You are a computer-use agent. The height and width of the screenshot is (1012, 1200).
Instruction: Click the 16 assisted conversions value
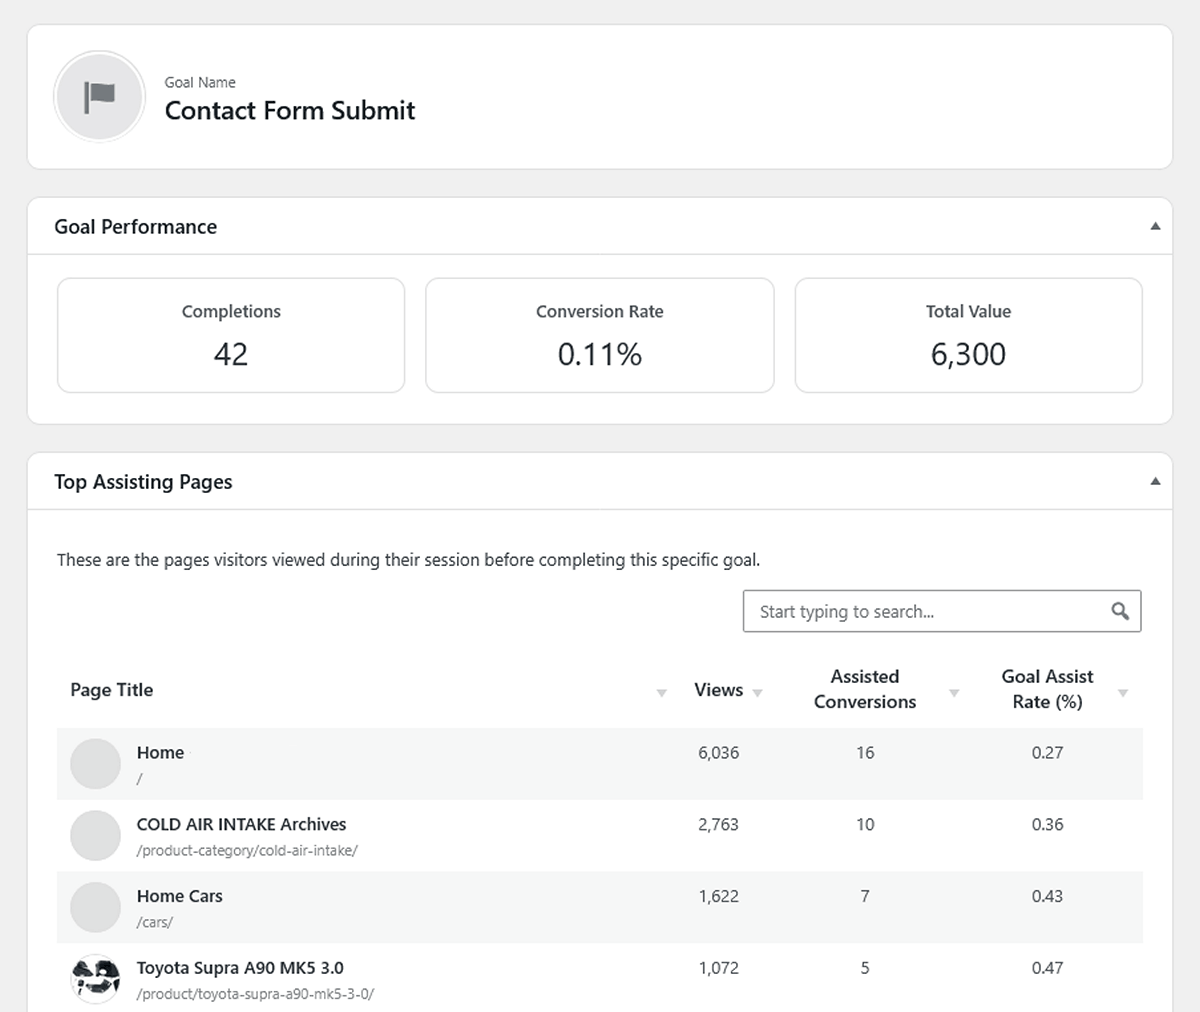[865, 753]
